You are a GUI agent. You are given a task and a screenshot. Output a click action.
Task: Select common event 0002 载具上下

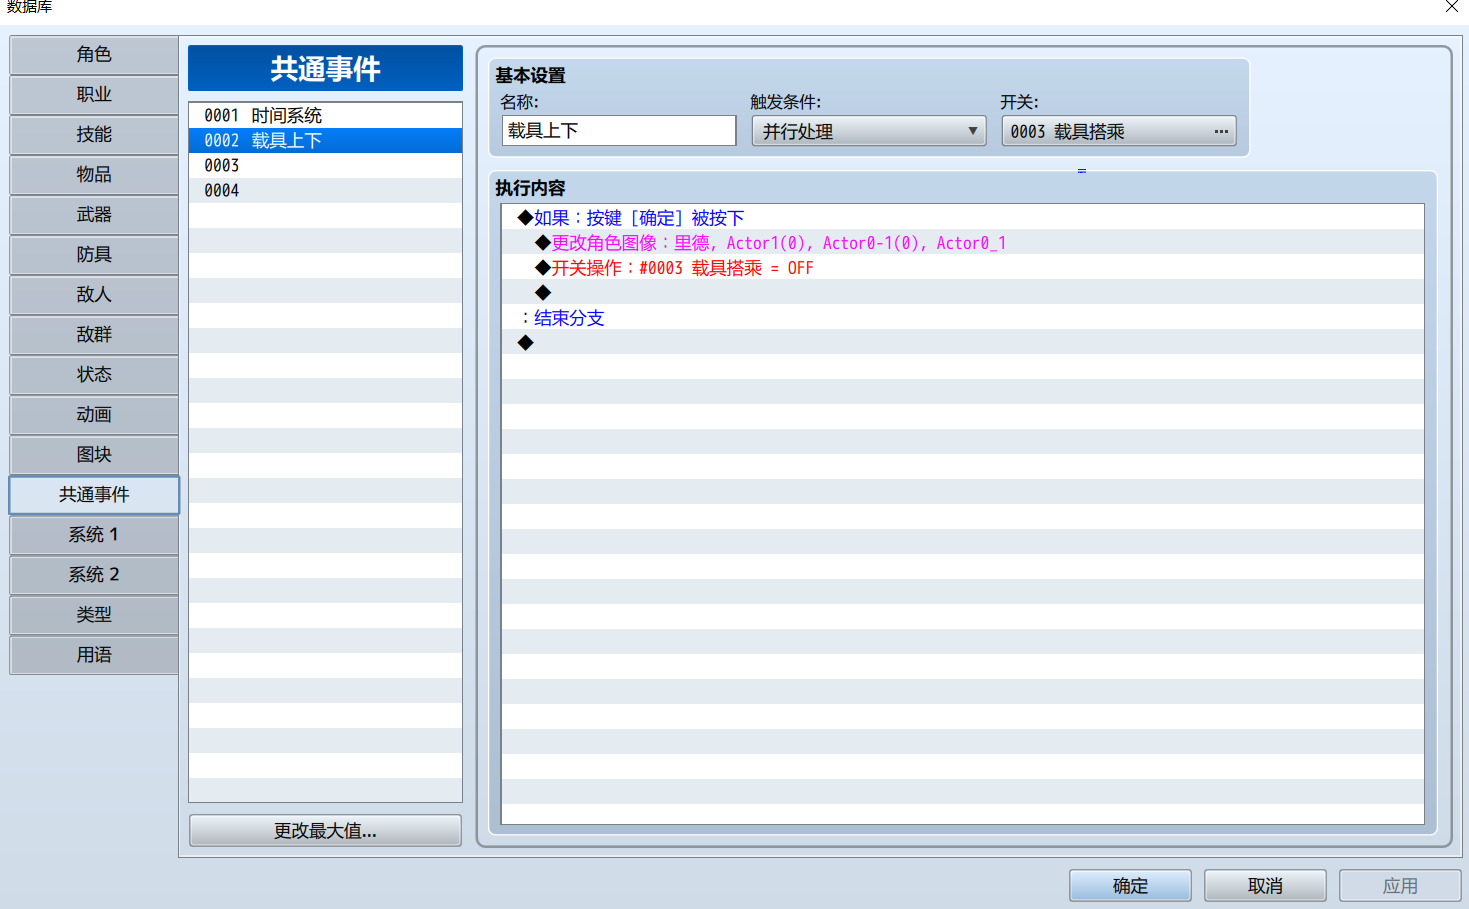(325, 141)
